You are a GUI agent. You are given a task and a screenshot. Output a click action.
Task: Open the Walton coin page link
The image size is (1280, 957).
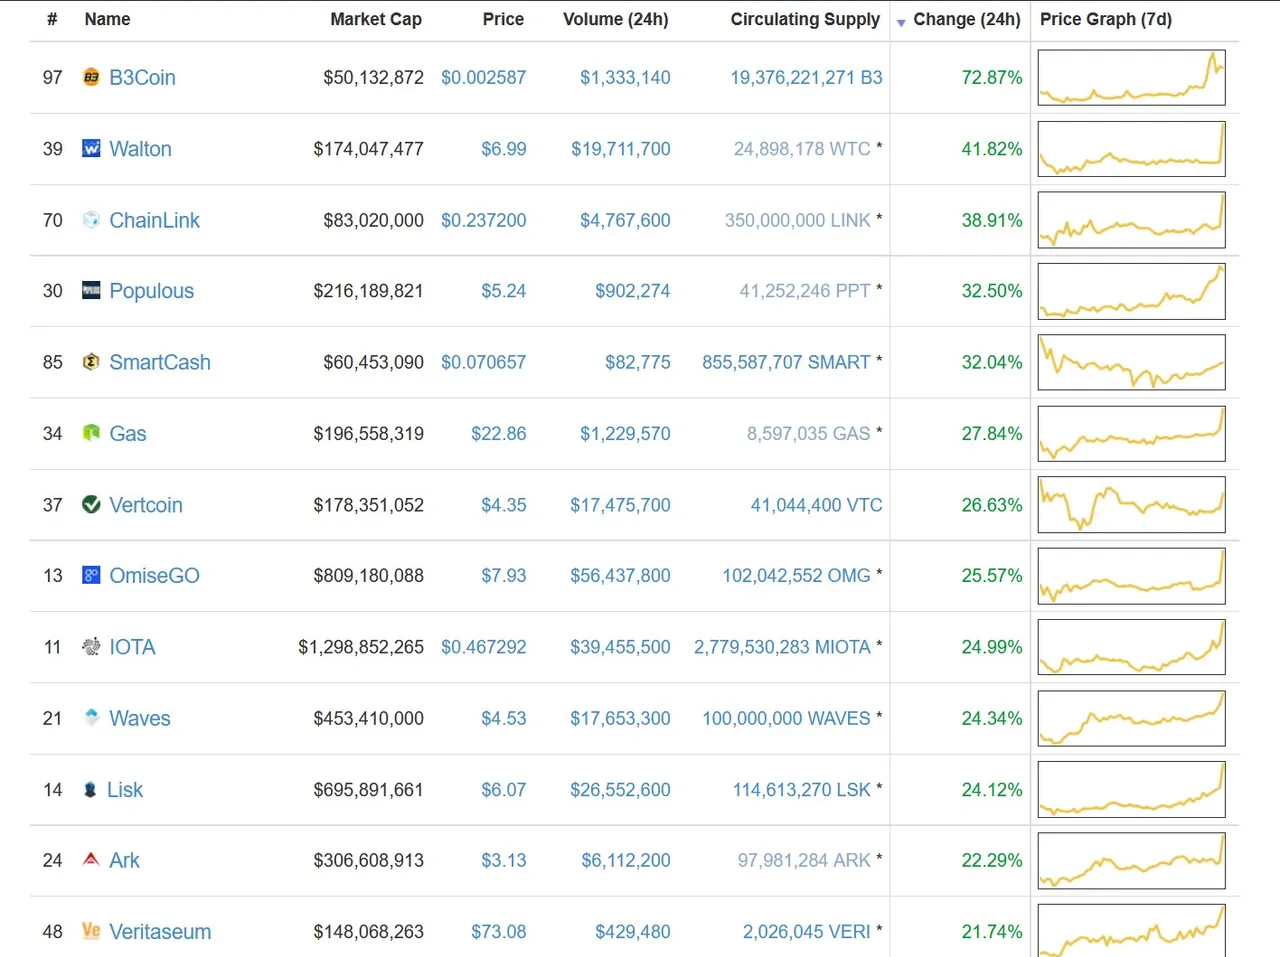point(140,148)
